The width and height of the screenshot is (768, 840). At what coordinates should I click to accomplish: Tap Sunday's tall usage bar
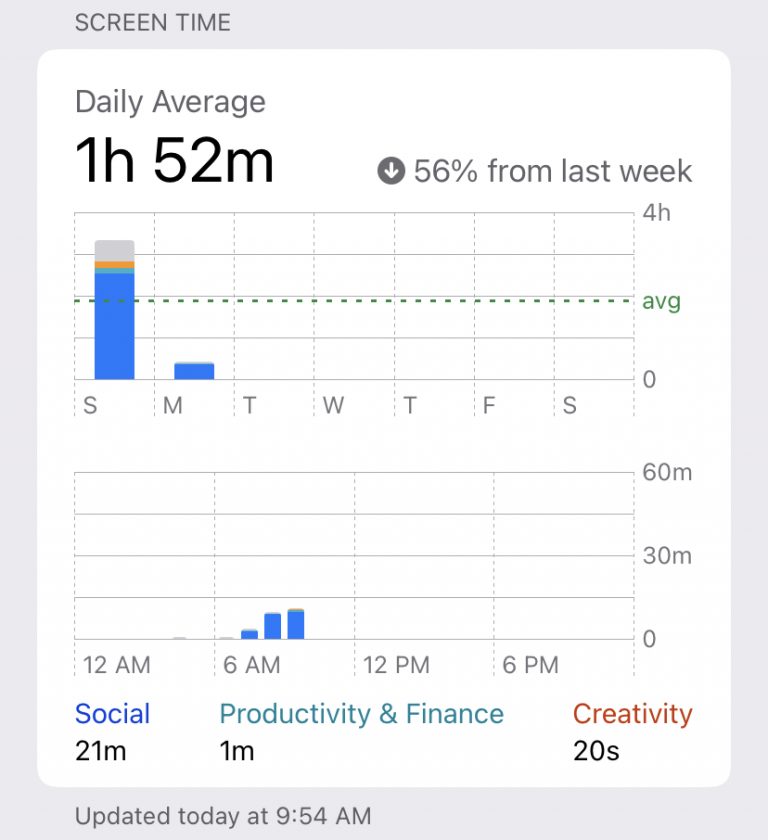tap(114, 320)
